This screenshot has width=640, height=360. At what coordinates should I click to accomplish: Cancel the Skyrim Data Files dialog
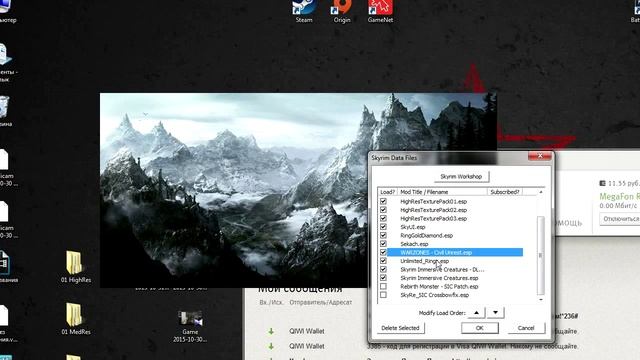click(526, 328)
